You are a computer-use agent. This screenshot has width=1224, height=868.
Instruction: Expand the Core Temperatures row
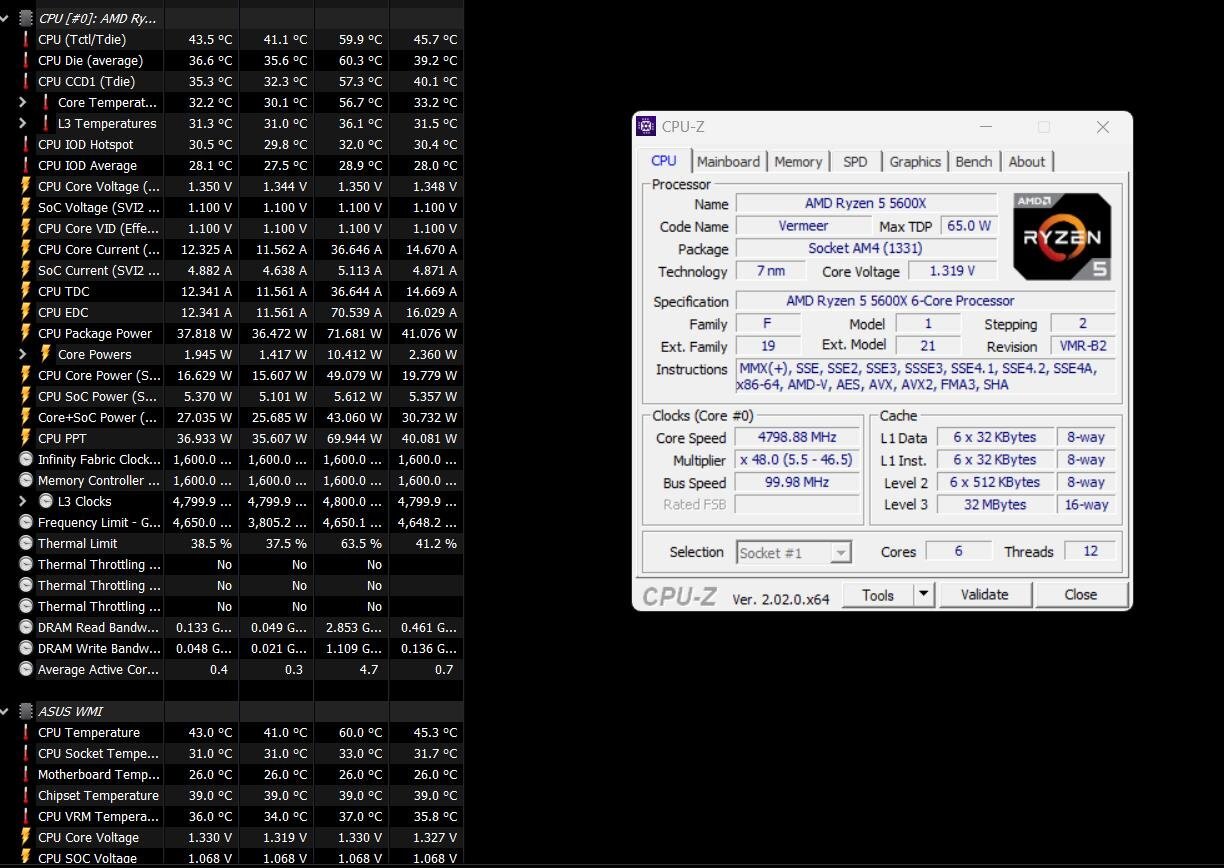23,102
